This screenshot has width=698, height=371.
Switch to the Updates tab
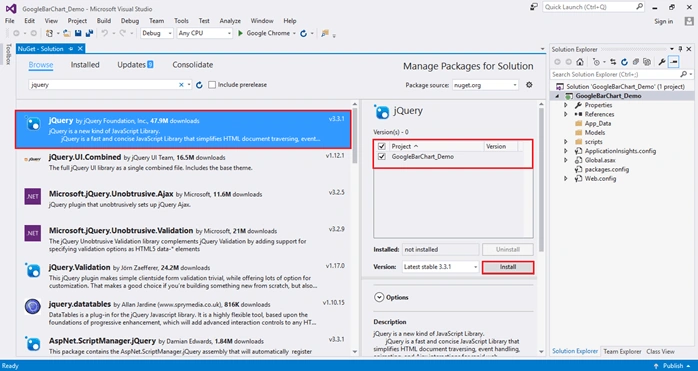[x=135, y=65]
